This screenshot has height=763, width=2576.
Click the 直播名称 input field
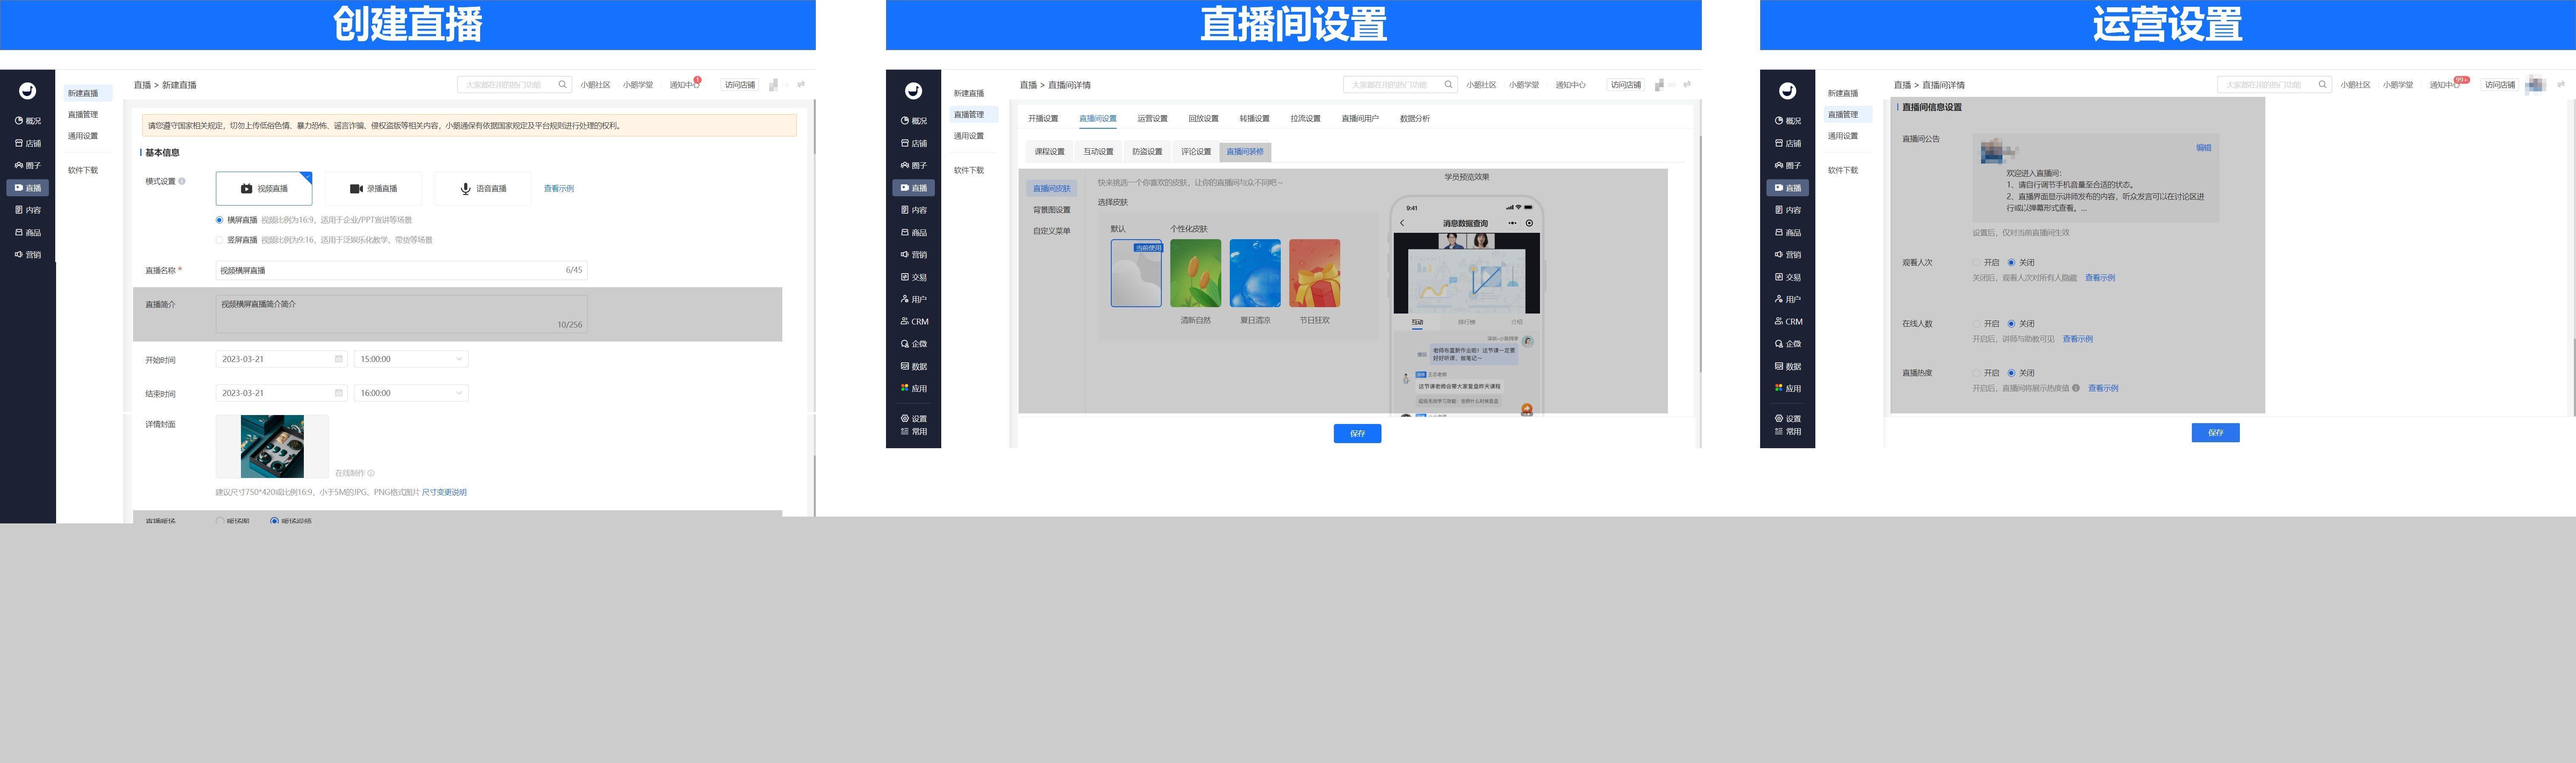pyautogui.click(x=401, y=270)
